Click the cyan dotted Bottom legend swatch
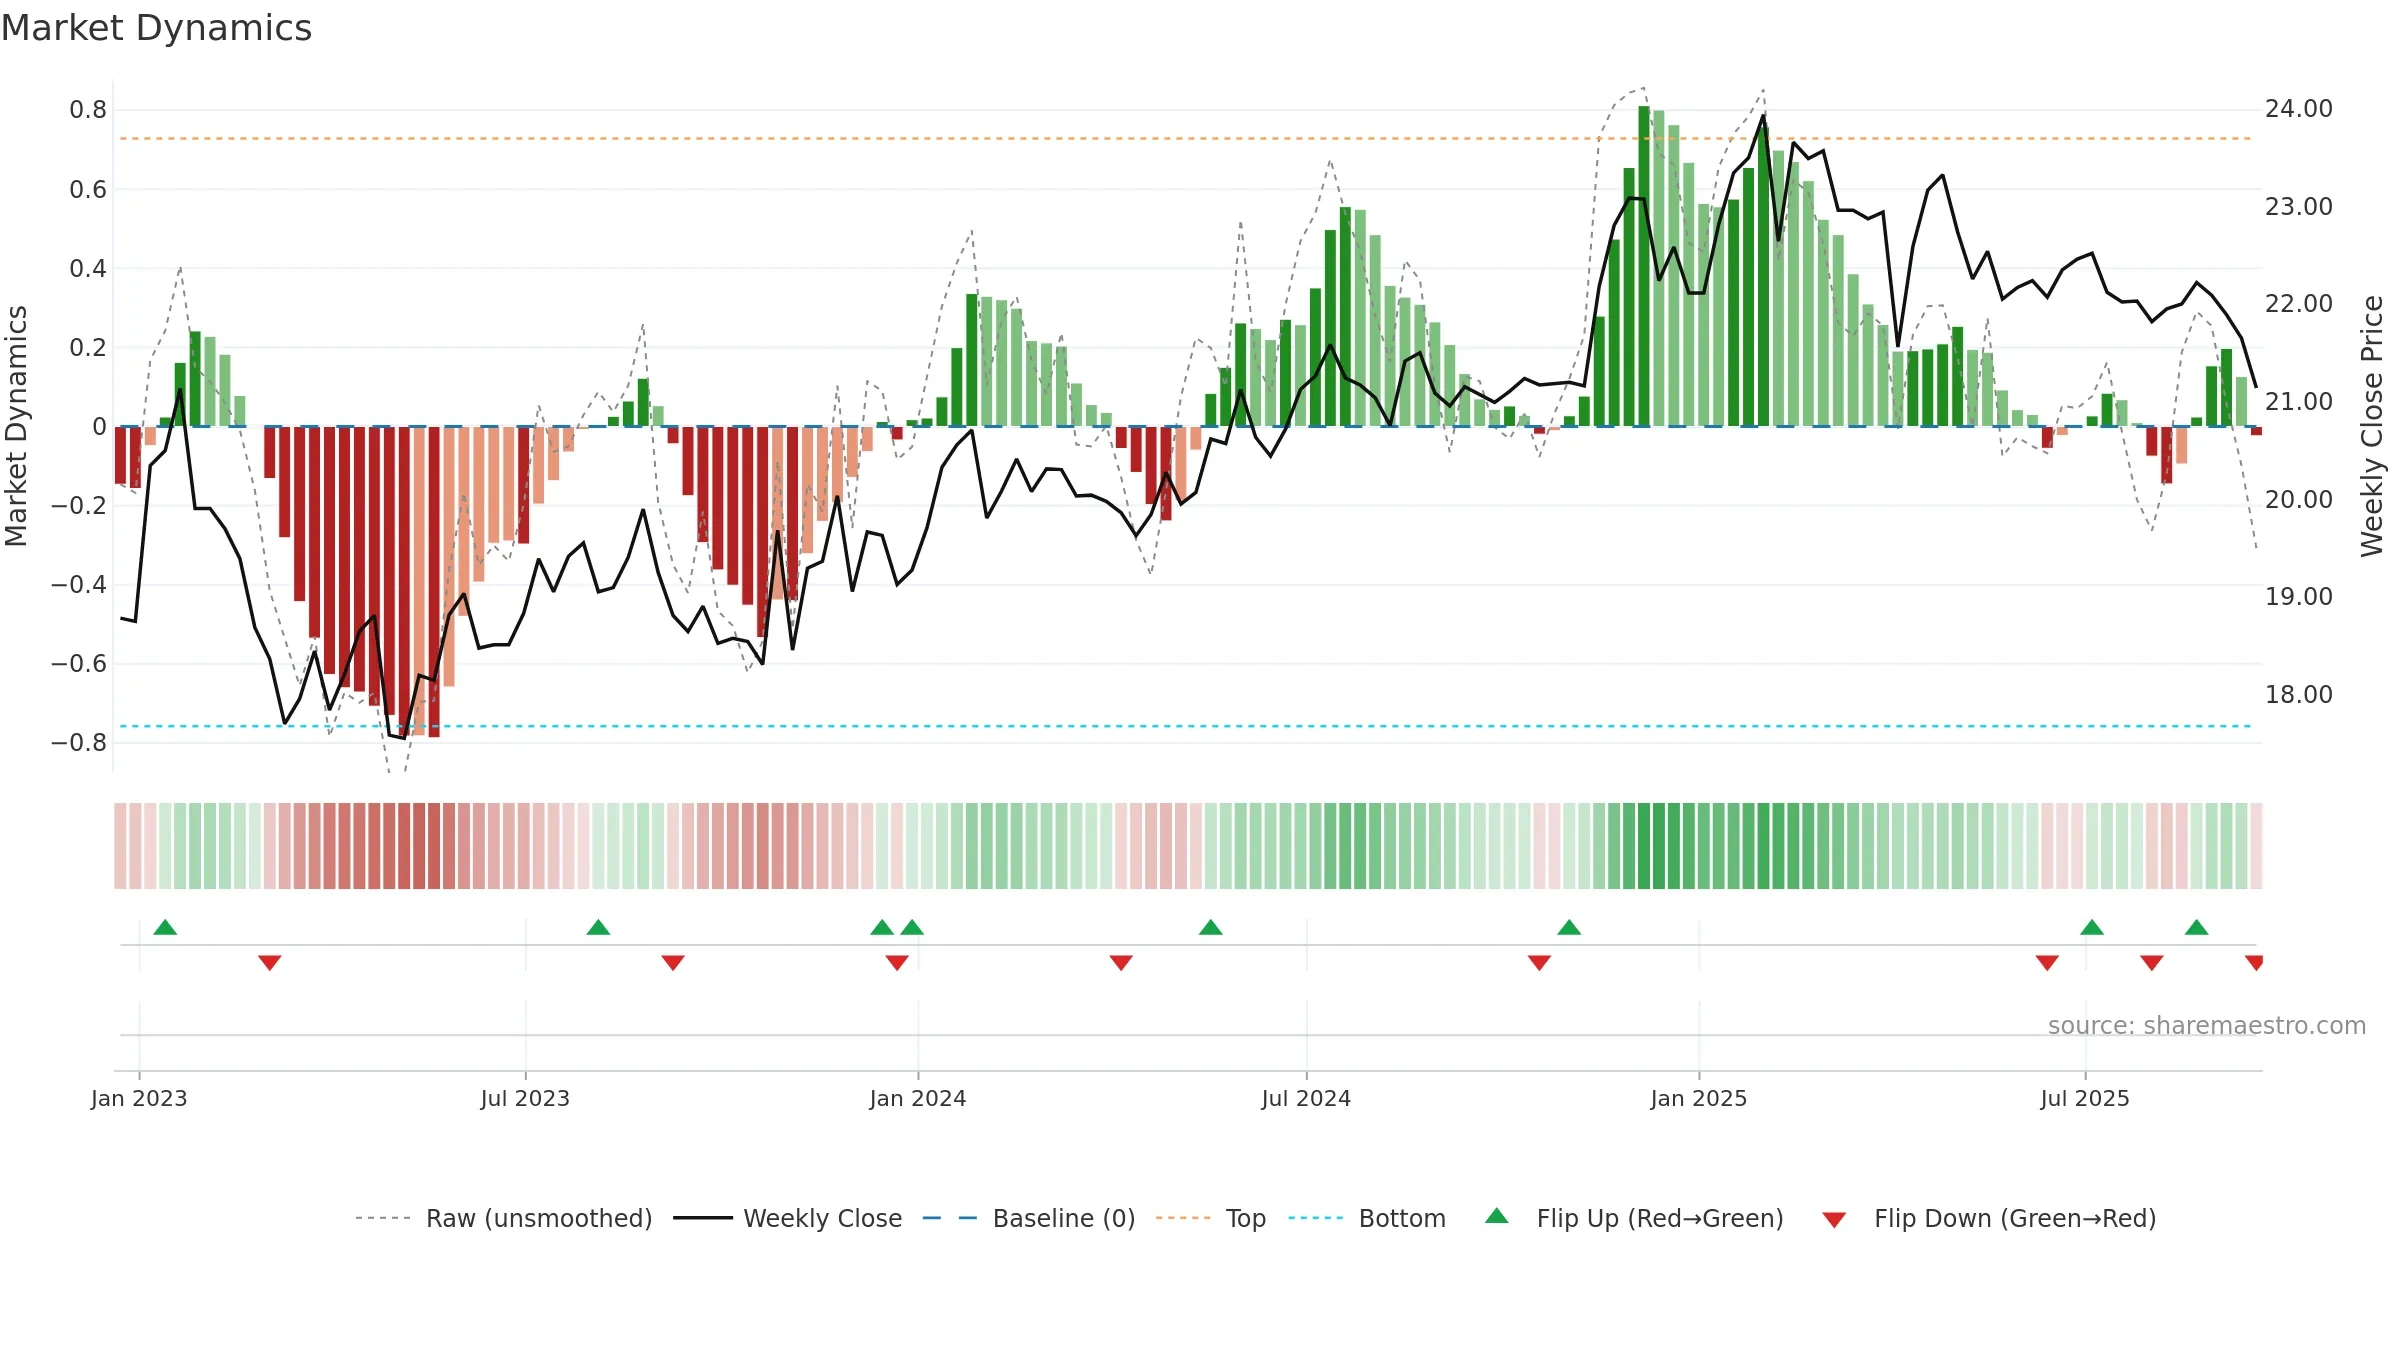 click(1316, 1218)
